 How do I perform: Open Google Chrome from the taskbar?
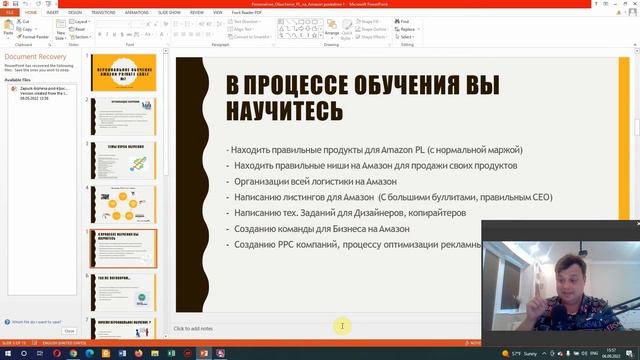[x=73, y=353]
